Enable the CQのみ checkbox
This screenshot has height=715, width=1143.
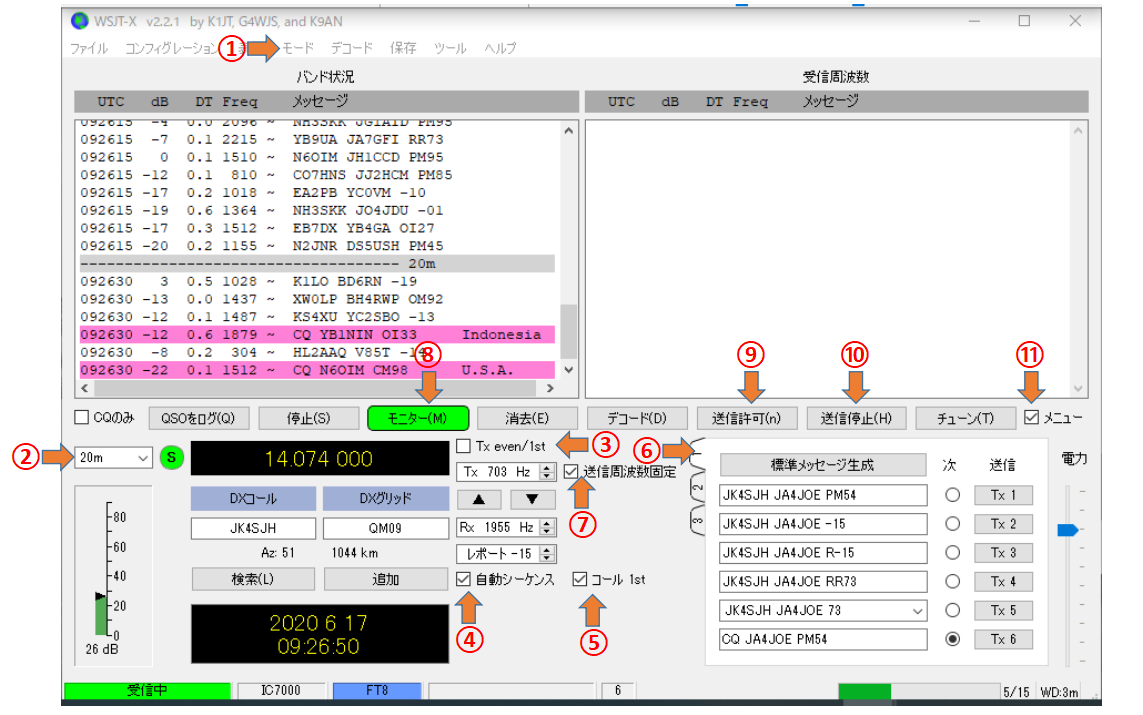click(82, 418)
